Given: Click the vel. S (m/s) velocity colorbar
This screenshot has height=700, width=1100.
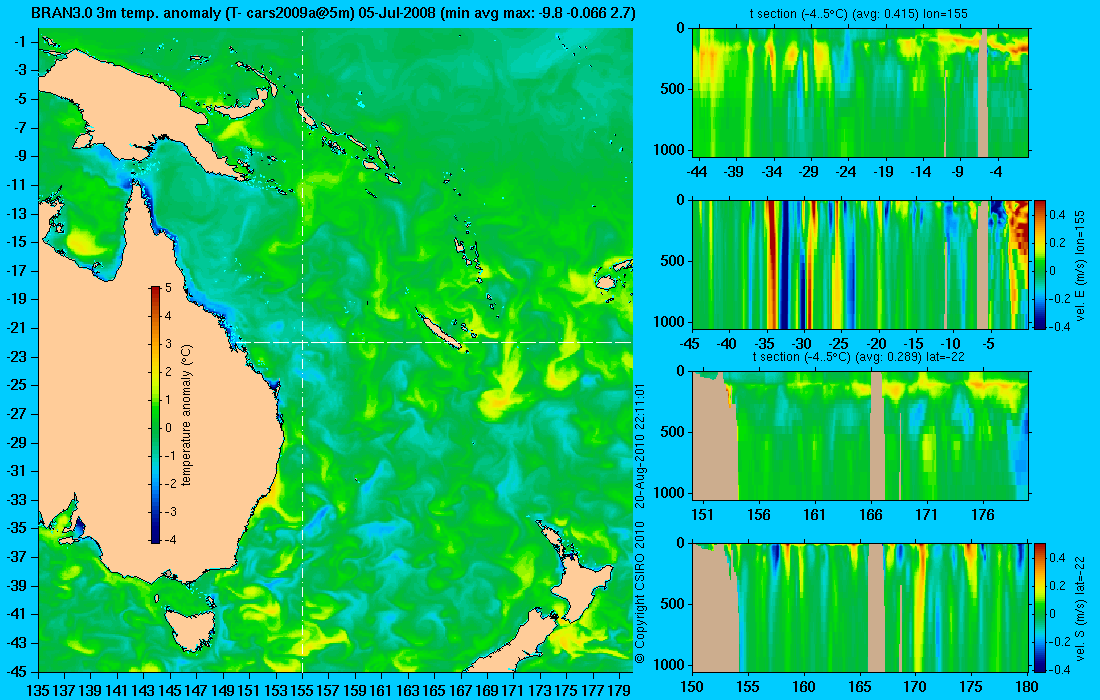Looking at the screenshot, I should click(1039, 607).
